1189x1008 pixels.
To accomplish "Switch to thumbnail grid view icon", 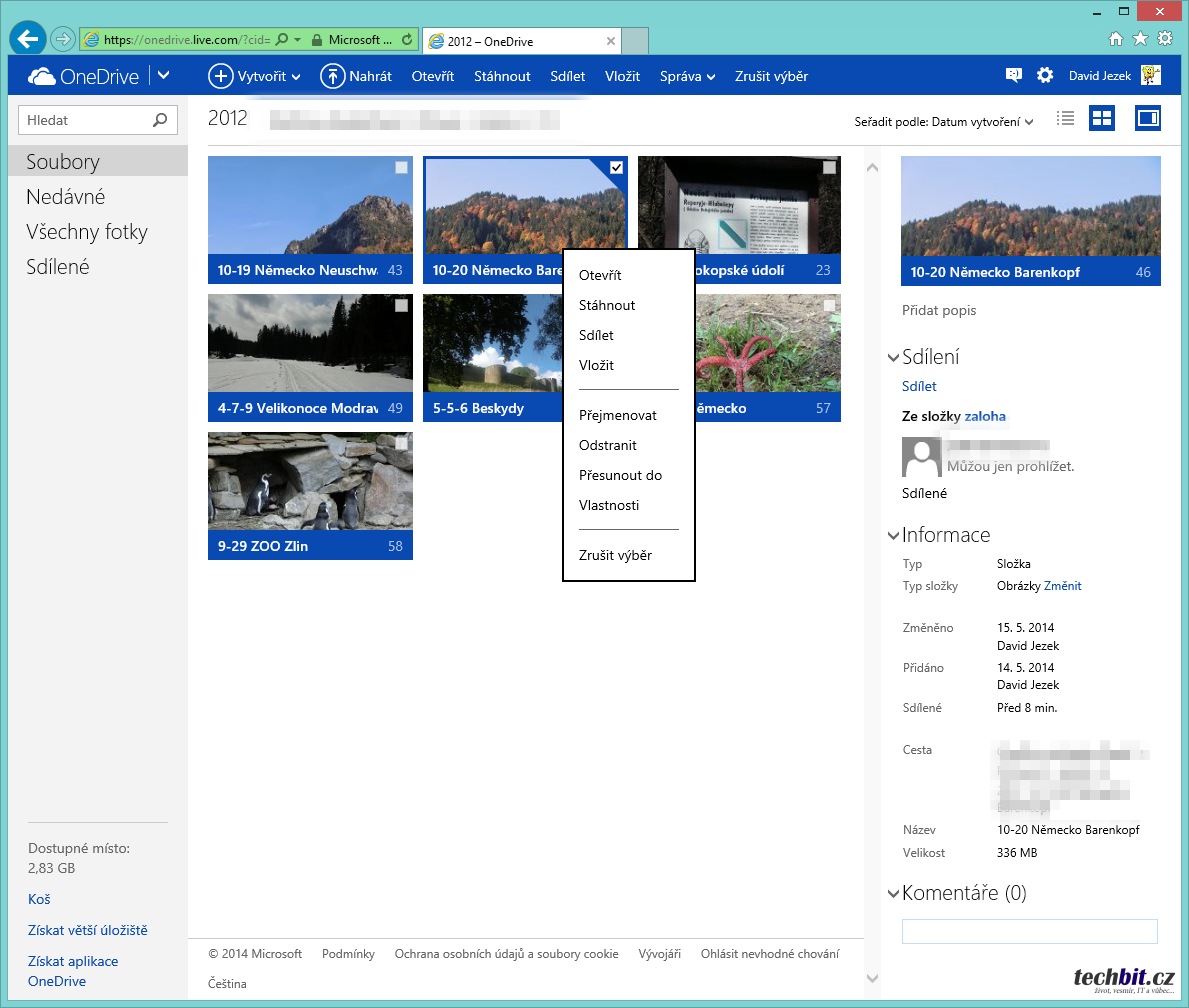I will [1102, 119].
